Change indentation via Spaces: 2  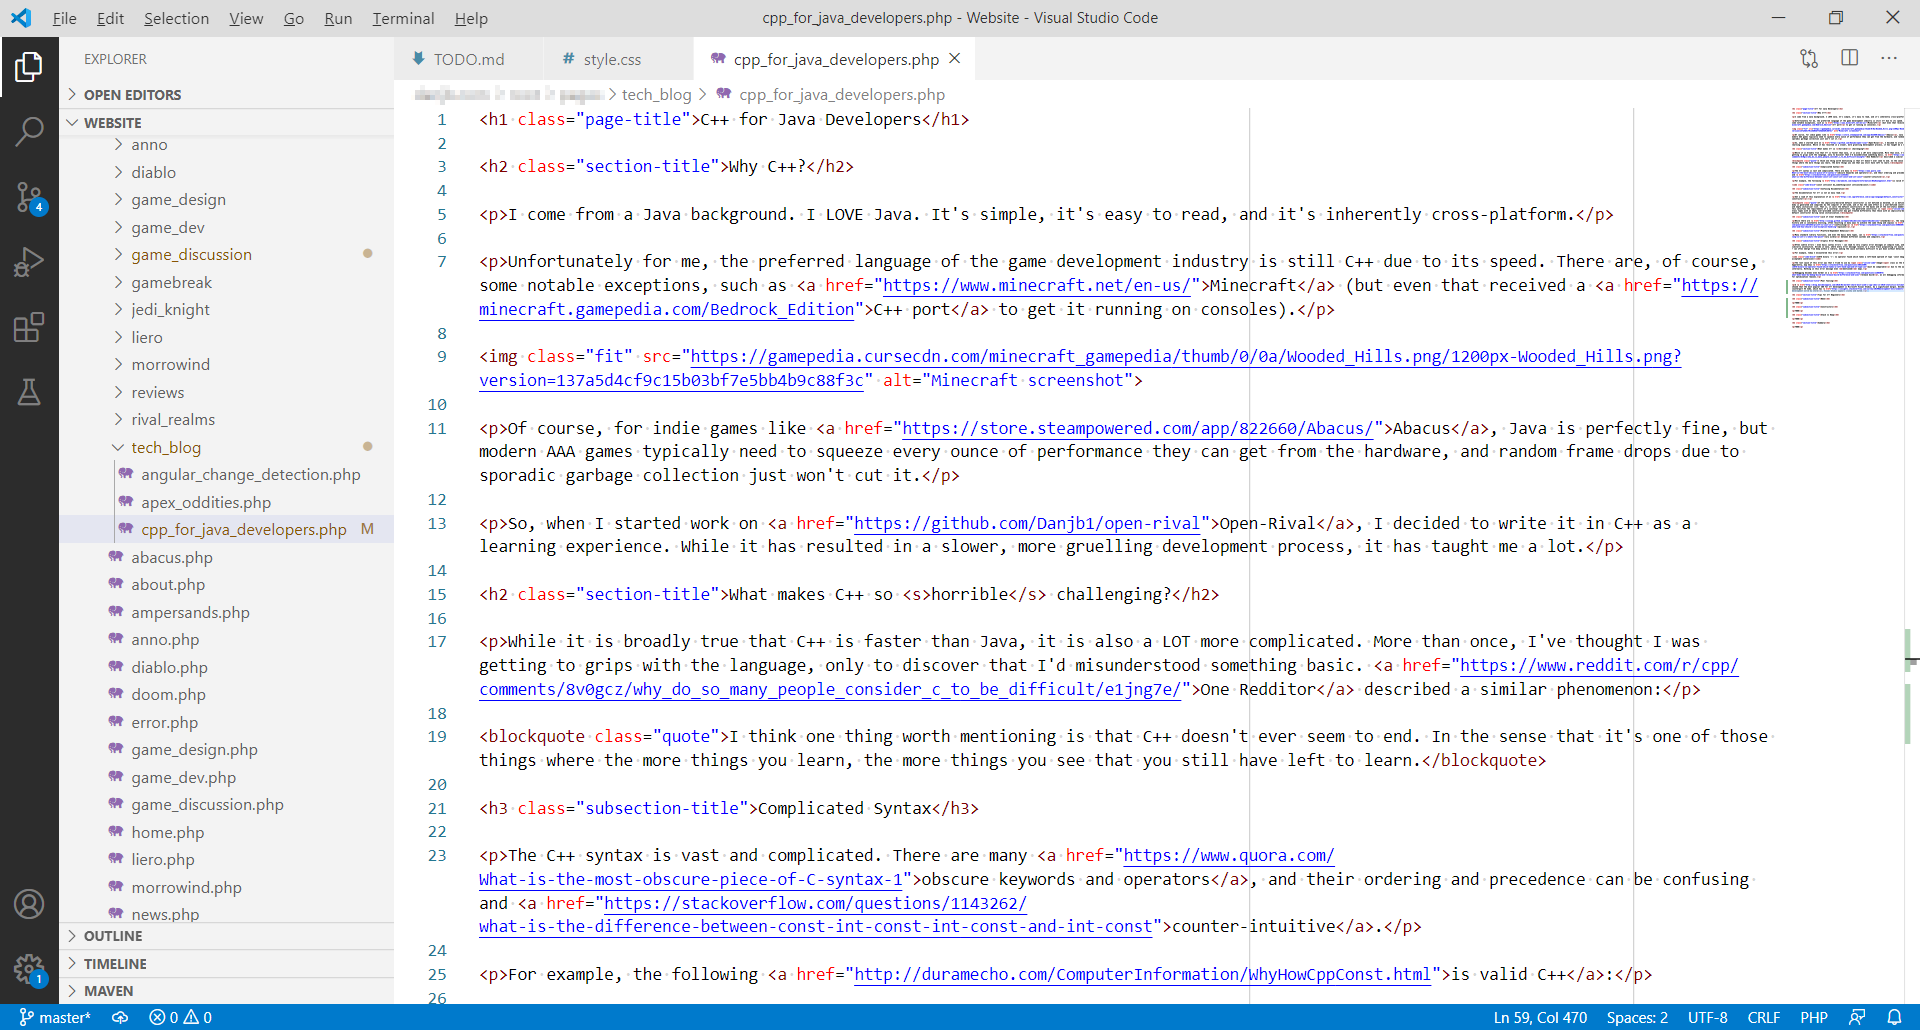coord(1637,1017)
